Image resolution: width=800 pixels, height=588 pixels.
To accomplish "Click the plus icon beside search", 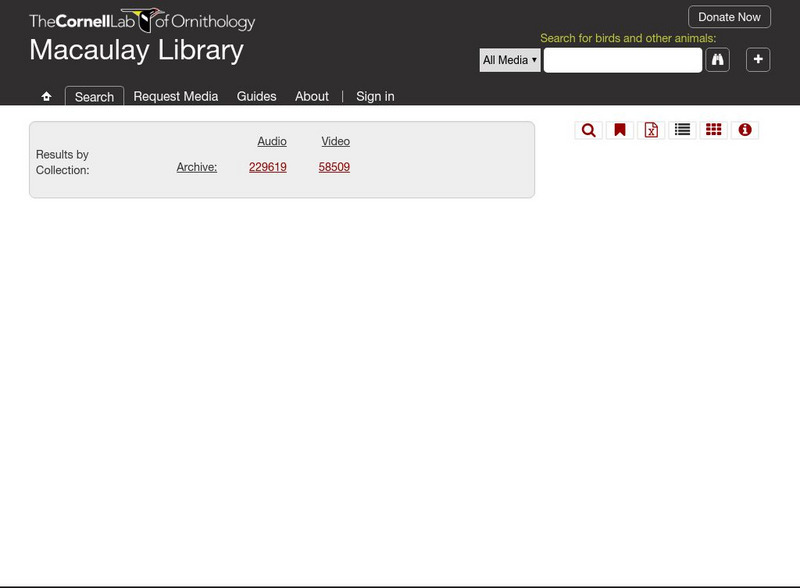I will point(758,60).
